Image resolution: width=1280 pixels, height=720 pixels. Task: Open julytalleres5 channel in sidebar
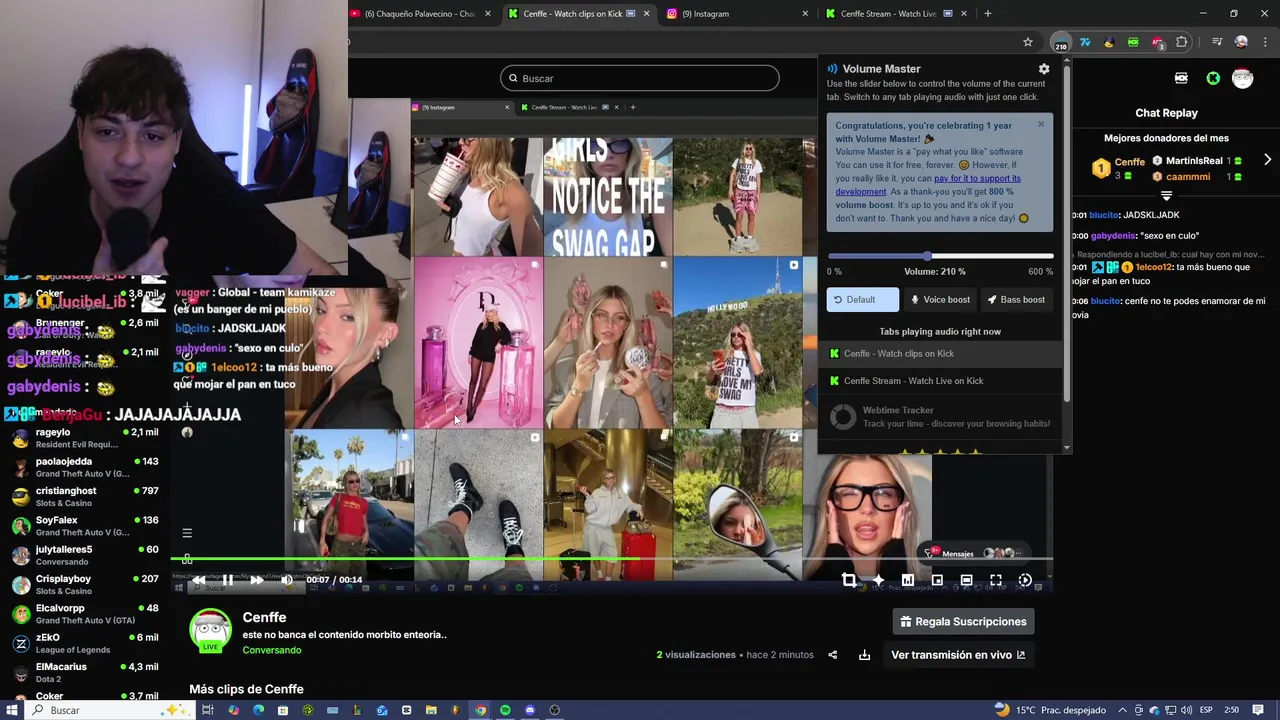coord(85,555)
